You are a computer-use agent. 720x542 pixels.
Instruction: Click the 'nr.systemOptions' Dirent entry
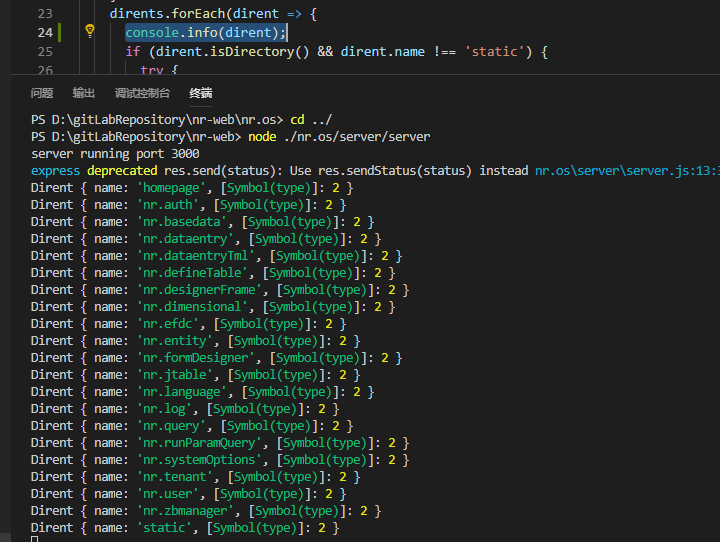pos(220,460)
